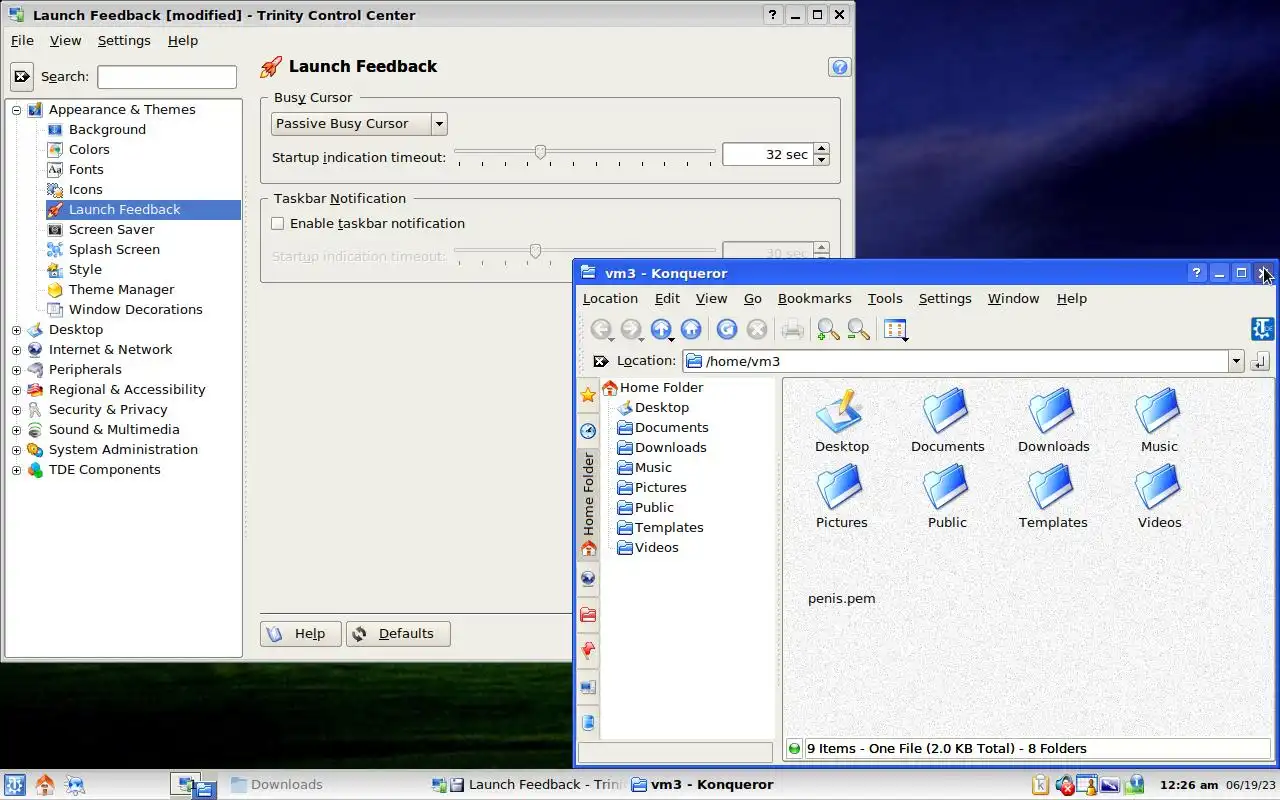
Task: Select Pictures in Konqueror sidebar tree
Action: [x=660, y=488]
